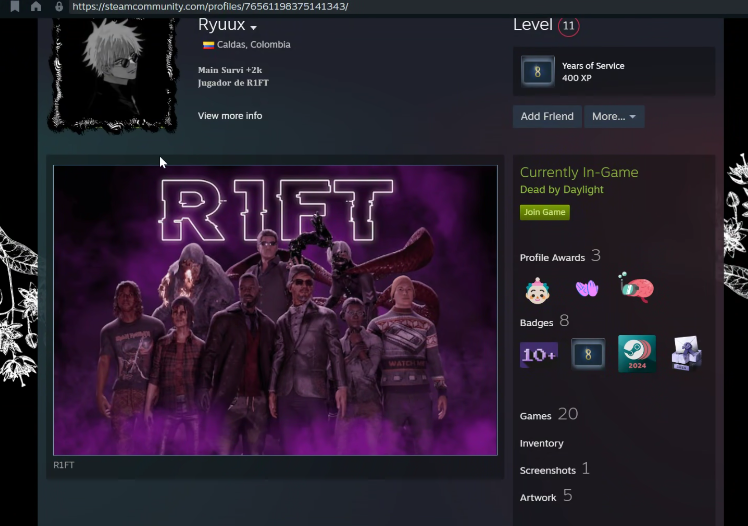Click the bookmark icon in browser toolbar
The image size is (748, 526).
tap(15, 6)
